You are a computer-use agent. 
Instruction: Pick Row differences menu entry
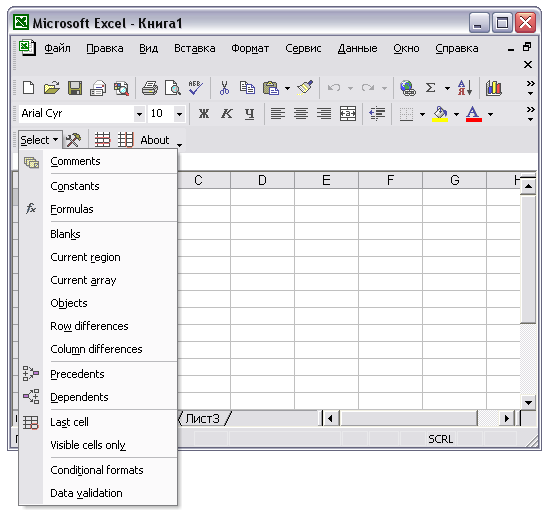pyautogui.click(x=99, y=326)
